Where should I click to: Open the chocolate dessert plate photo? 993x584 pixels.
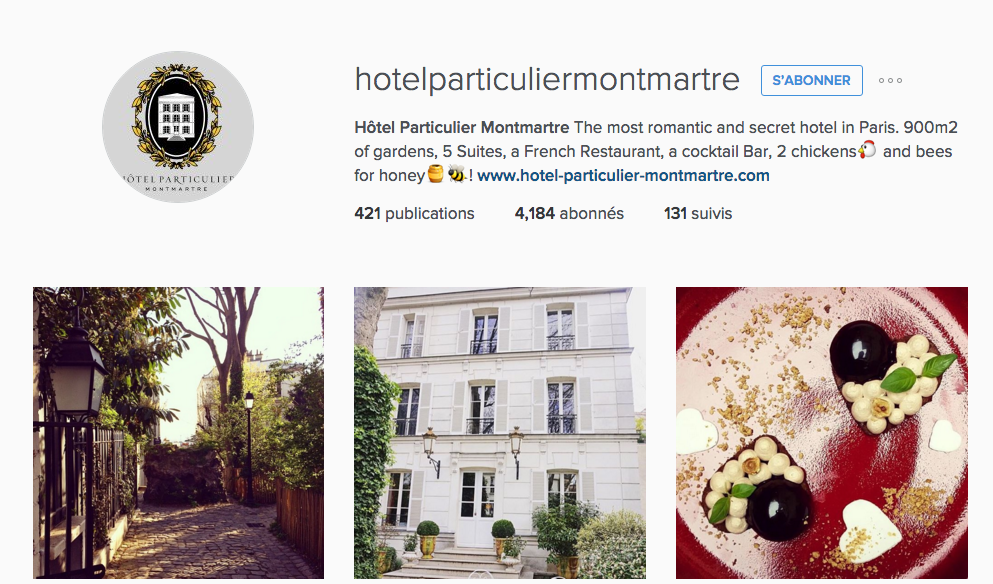click(822, 433)
